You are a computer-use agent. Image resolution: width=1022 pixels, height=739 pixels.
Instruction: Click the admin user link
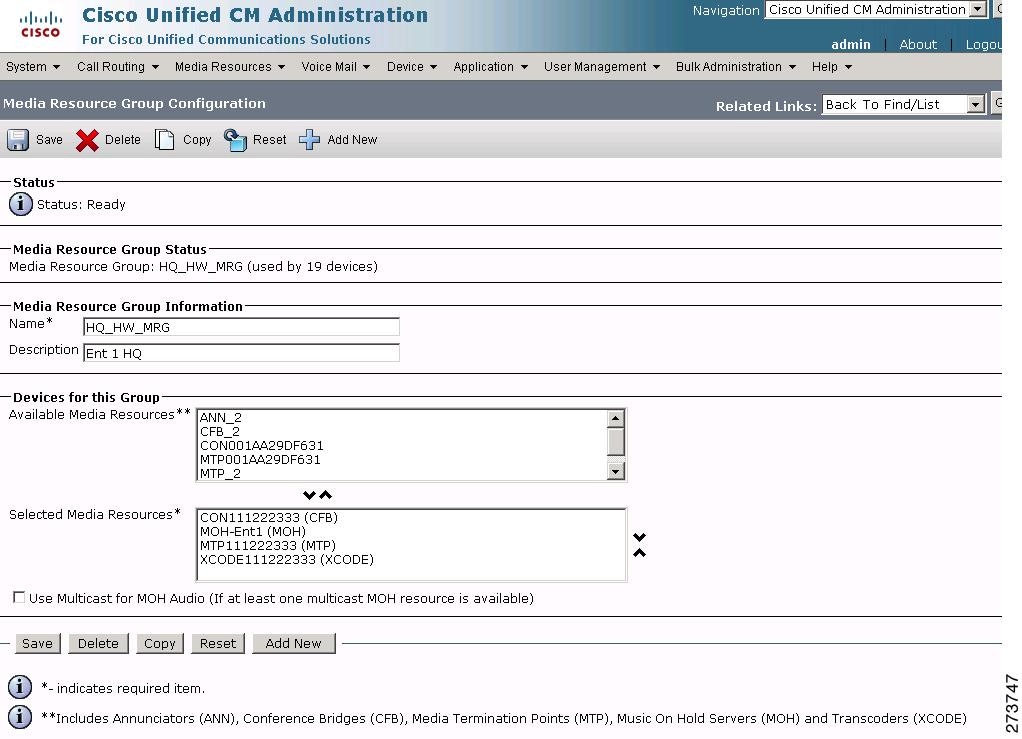[x=851, y=44]
